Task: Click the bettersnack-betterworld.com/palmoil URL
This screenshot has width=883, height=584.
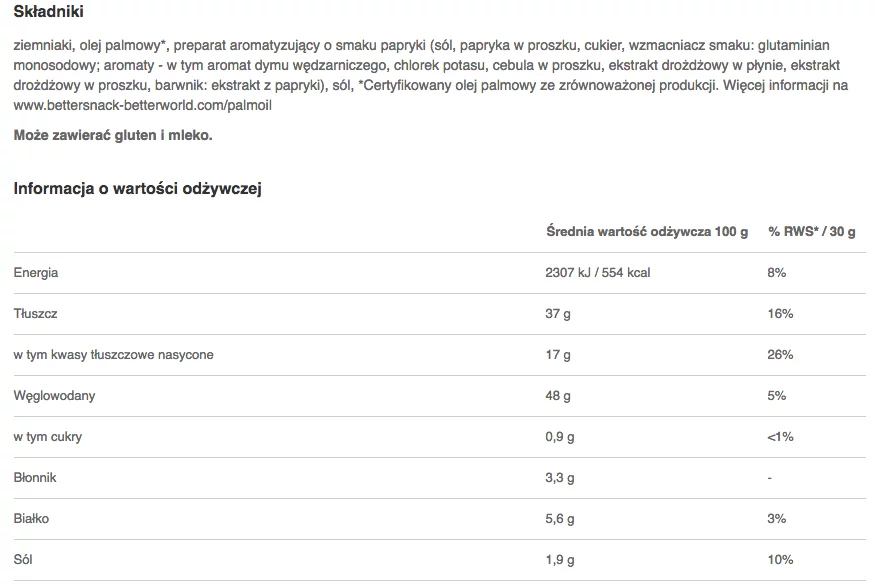Action: 142,105
